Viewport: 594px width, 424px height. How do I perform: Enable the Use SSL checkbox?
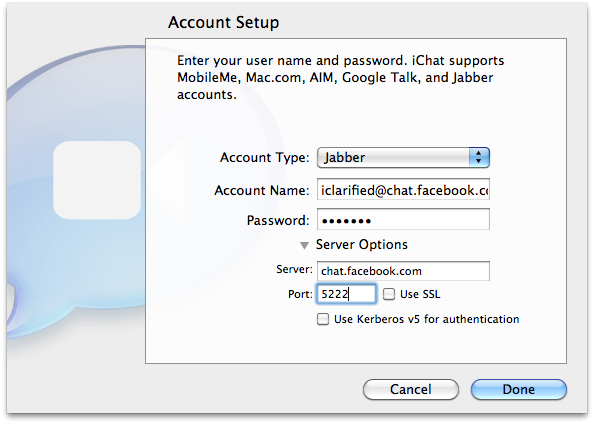coord(389,294)
